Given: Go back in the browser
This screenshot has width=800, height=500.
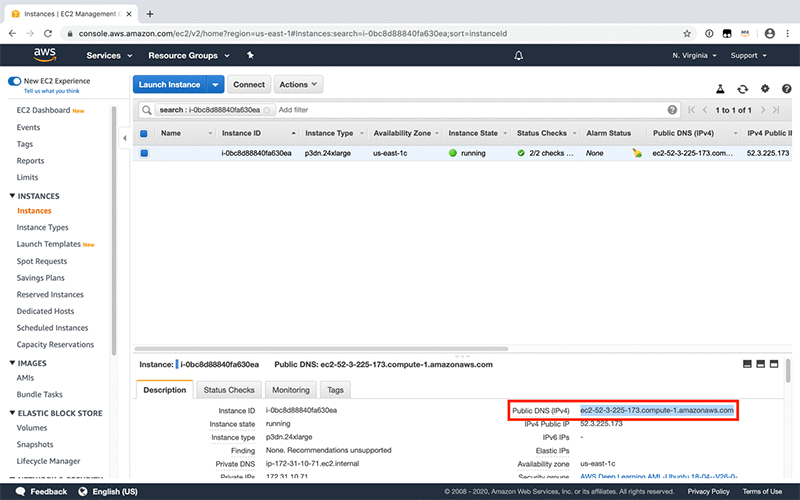Looking at the screenshot, I should [12, 34].
